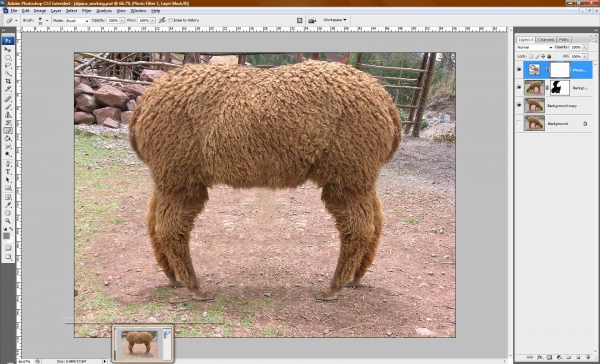Select the Zoom magnifier tool
This screenshot has height=364, width=600.
8,221
